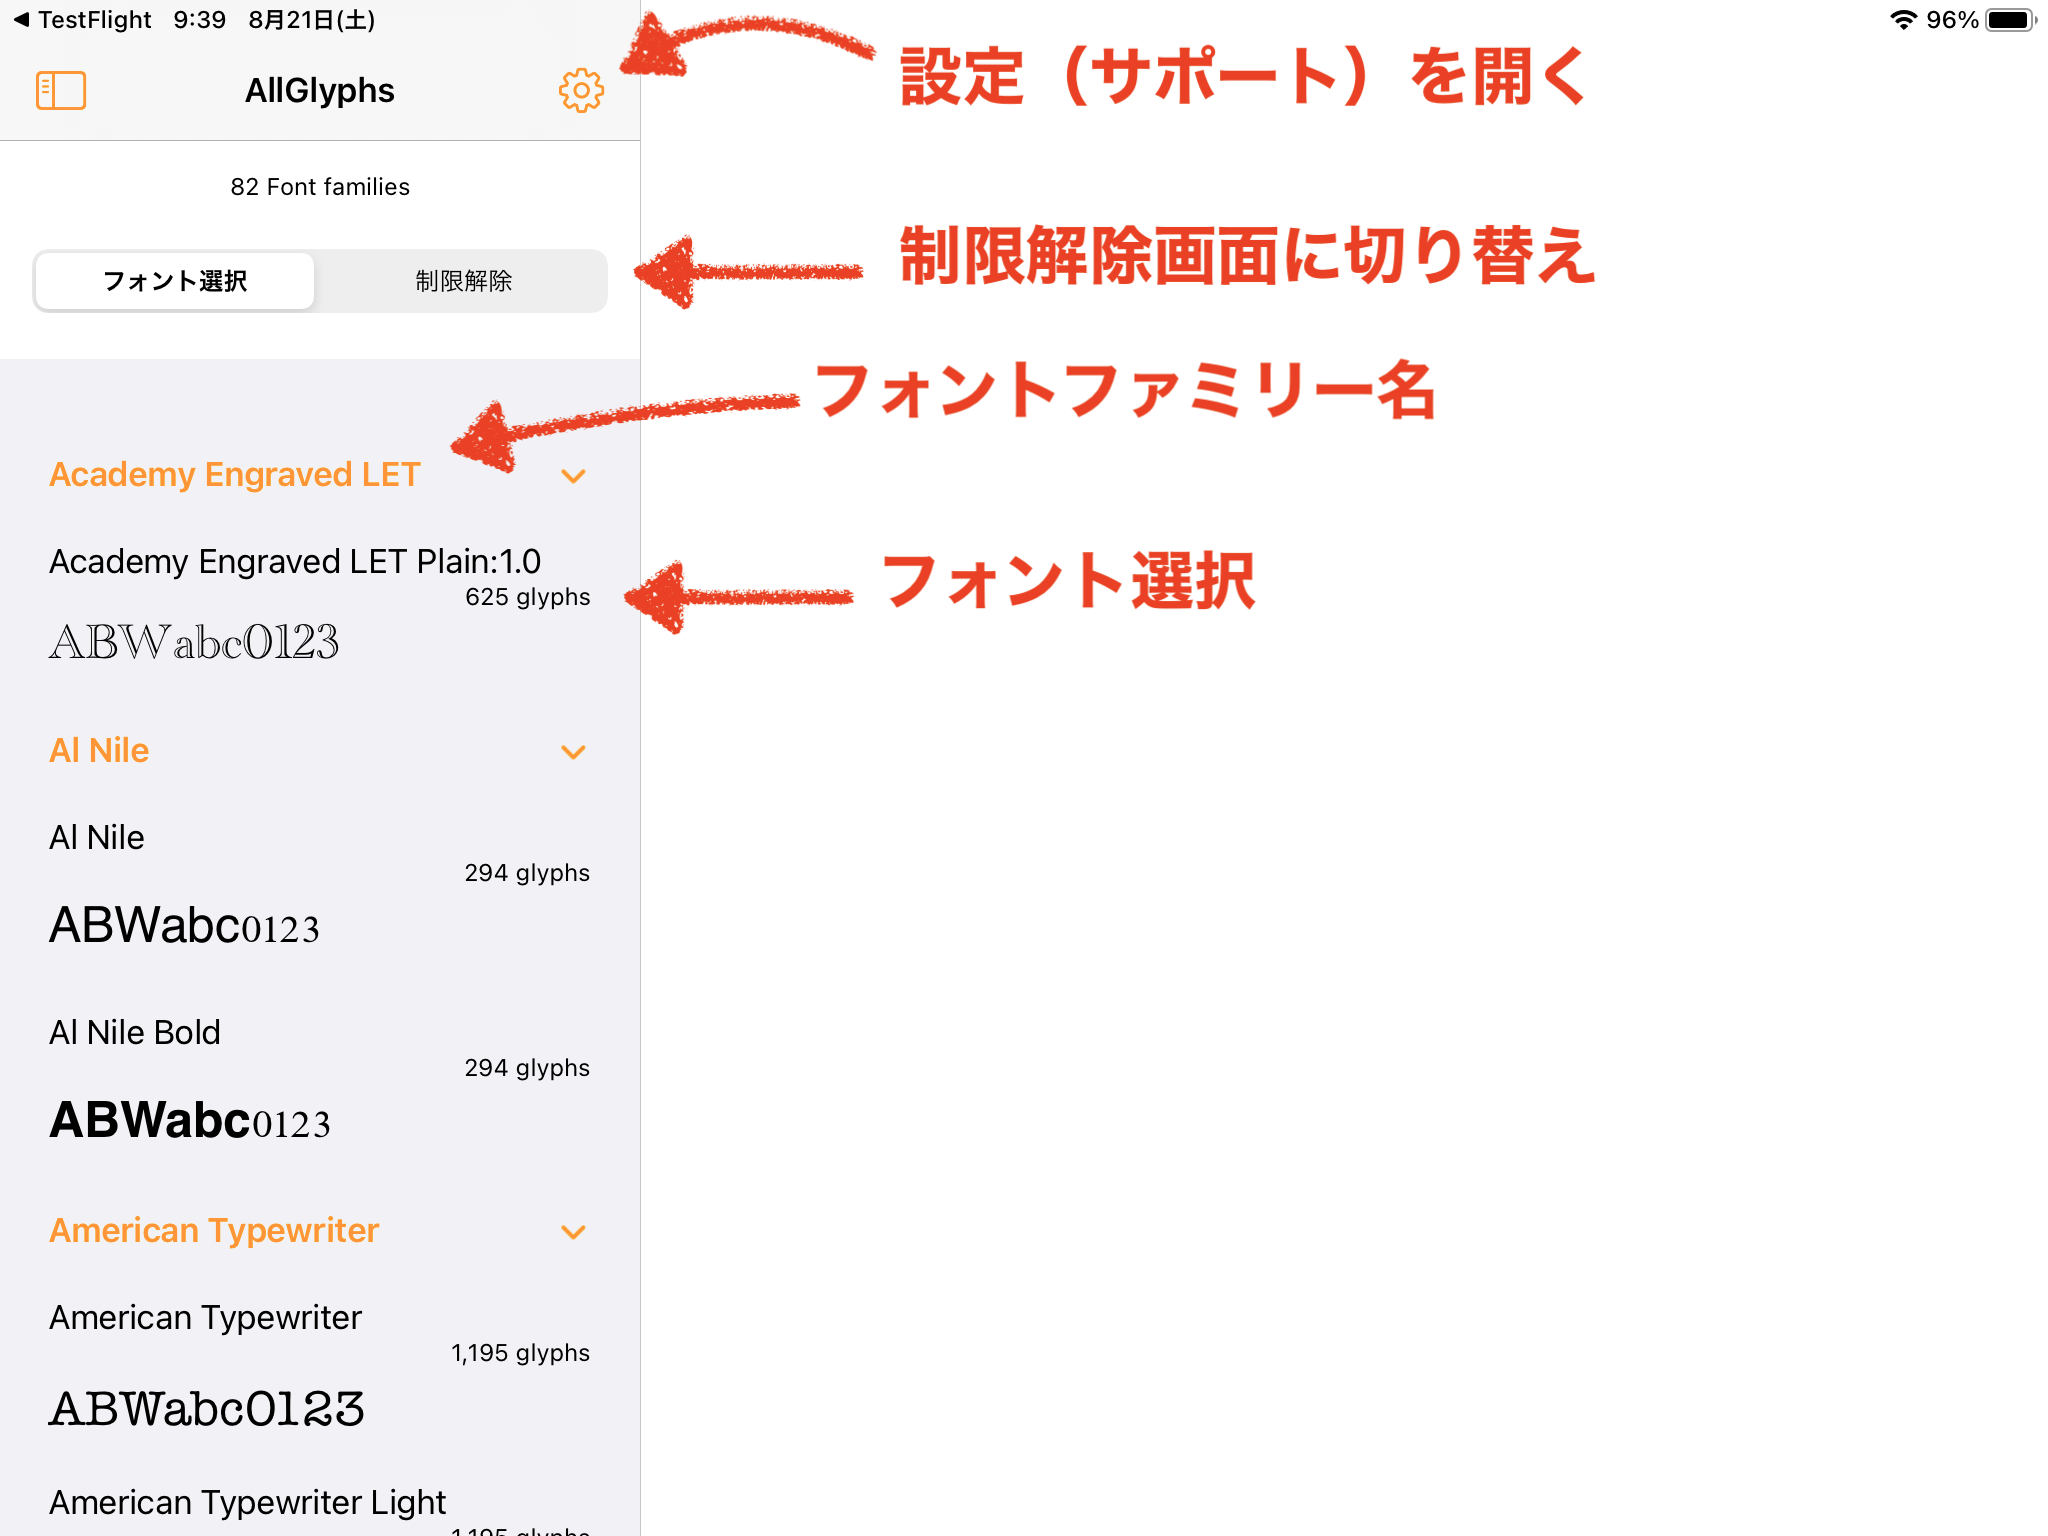2048x1536 pixels.
Task: Collapse the Al Nile font family
Action: (574, 752)
